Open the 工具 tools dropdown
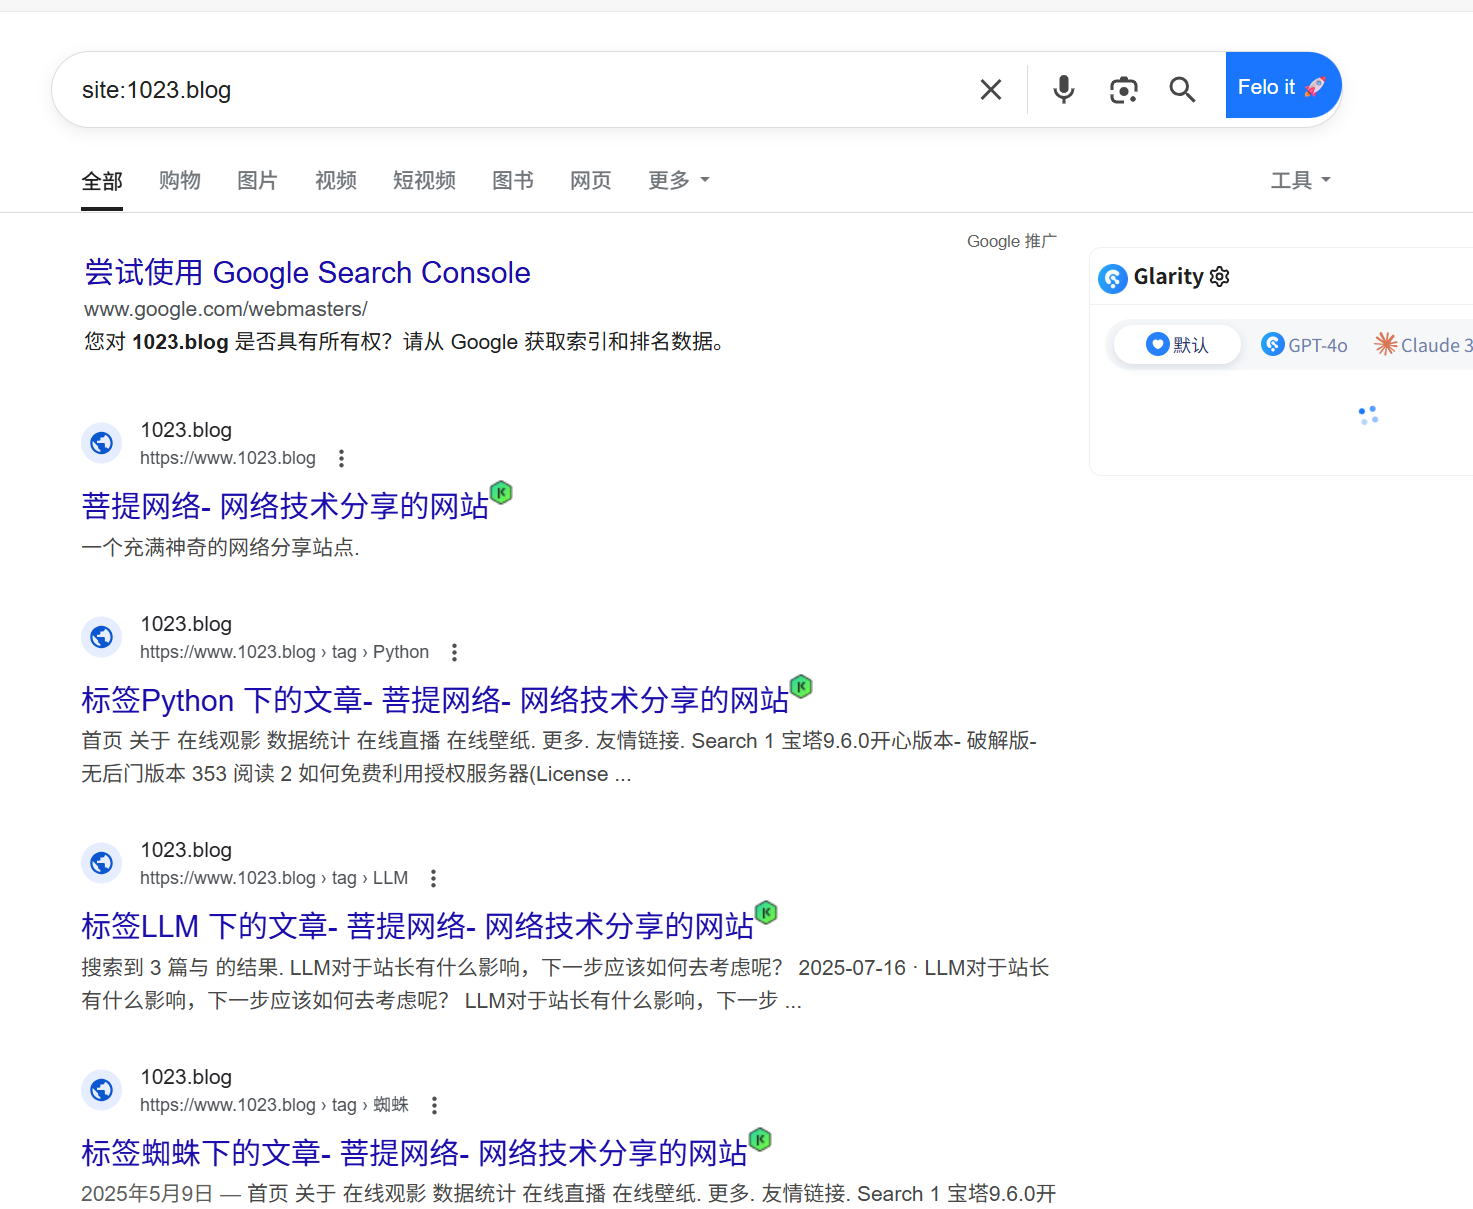 tap(1299, 181)
